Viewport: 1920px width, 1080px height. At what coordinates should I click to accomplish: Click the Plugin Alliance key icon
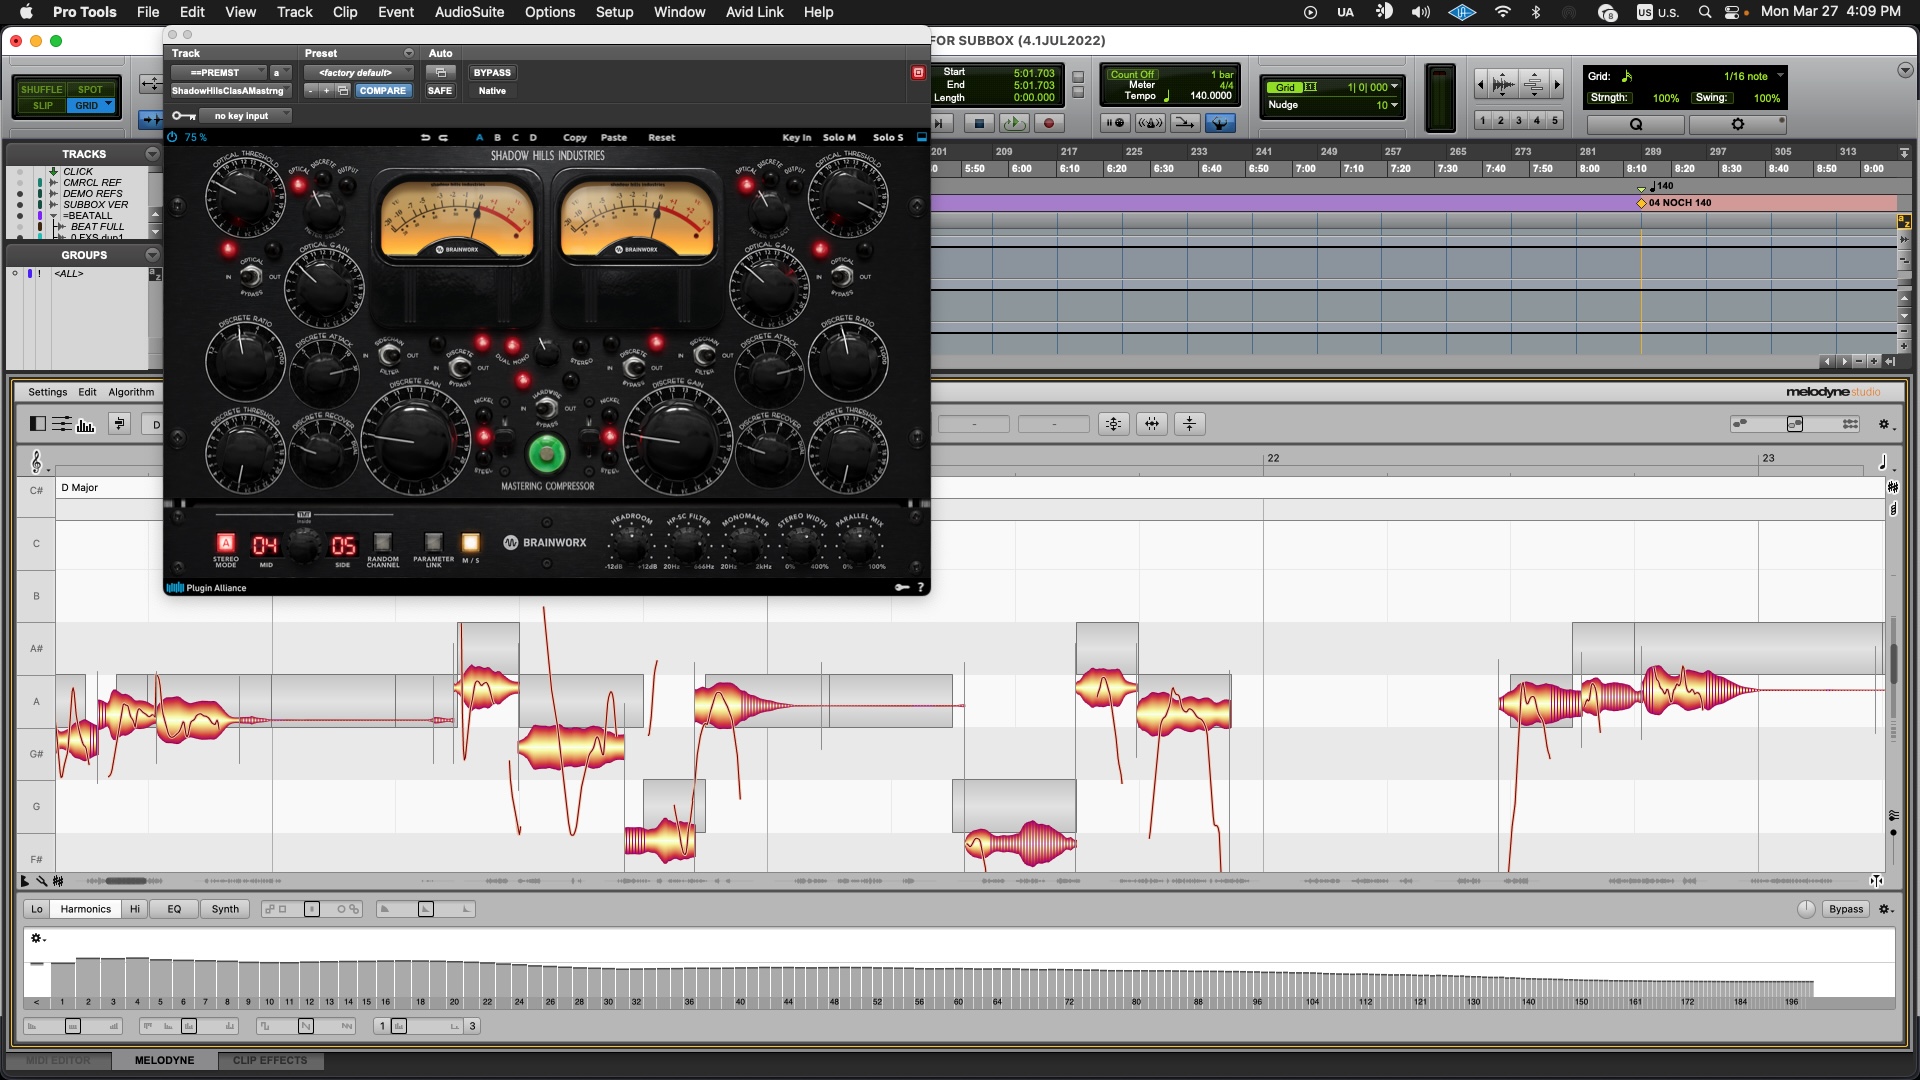tap(902, 587)
